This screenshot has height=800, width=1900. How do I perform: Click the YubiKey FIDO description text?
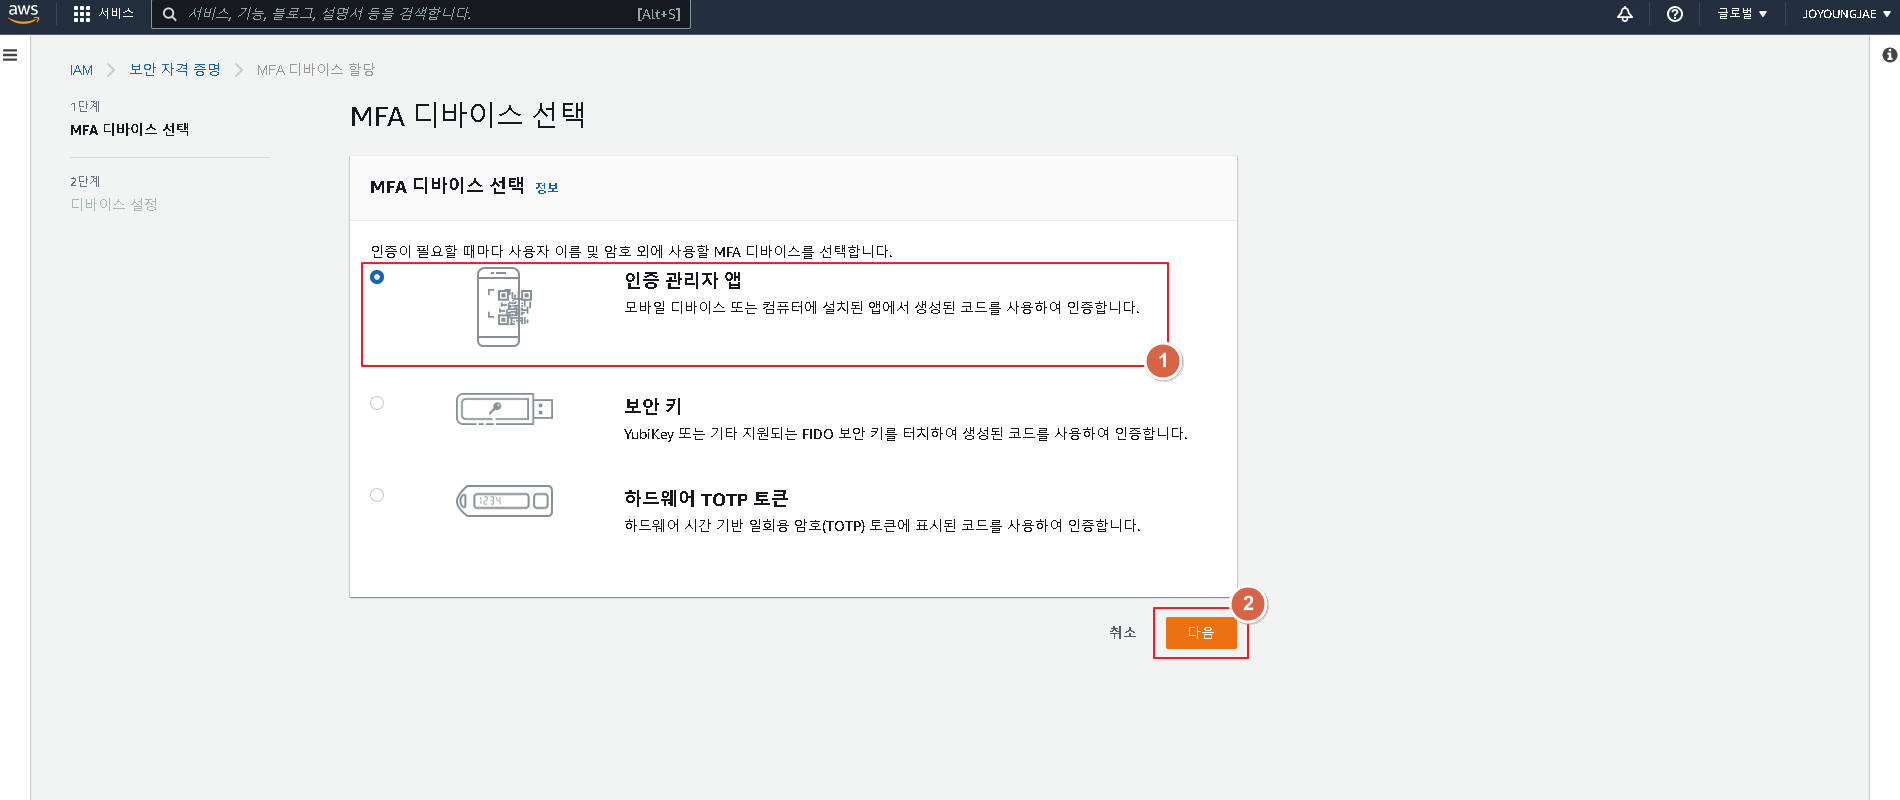point(906,434)
